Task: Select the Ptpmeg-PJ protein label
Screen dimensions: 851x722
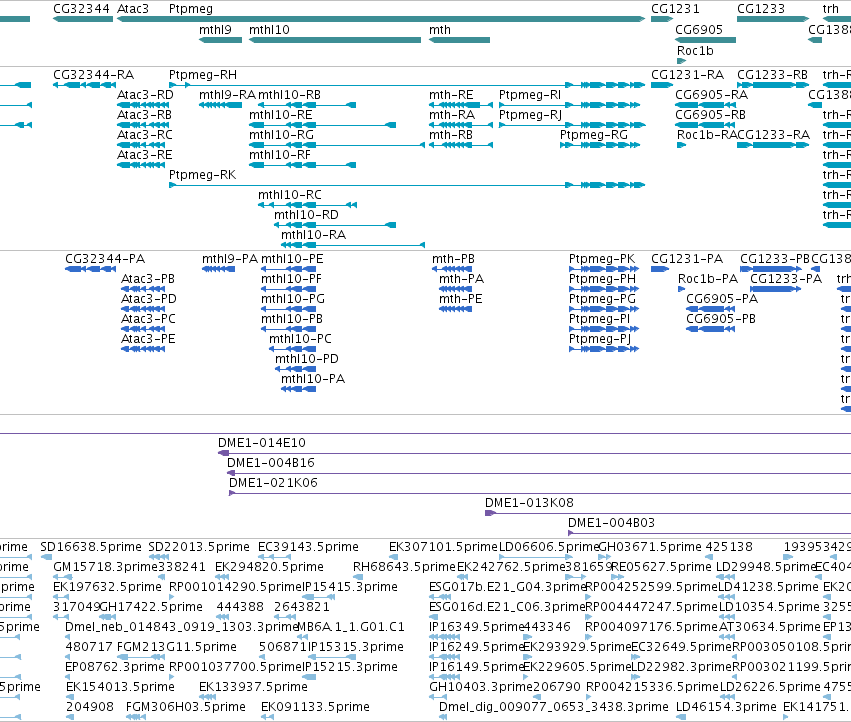Action: [600, 339]
